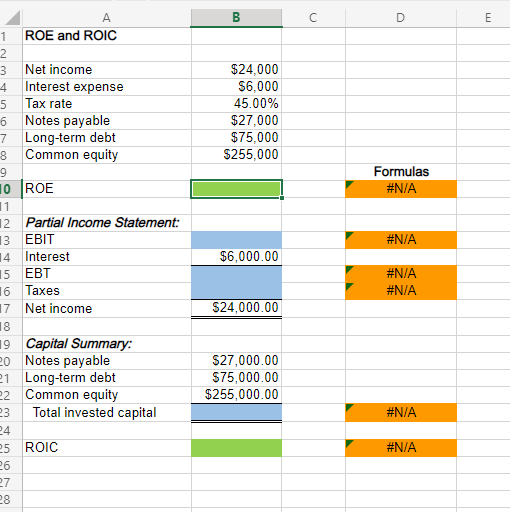The image size is (510, 512).
Task: Select the $27,000.00 notes payable cell
Action: point(236,361)
